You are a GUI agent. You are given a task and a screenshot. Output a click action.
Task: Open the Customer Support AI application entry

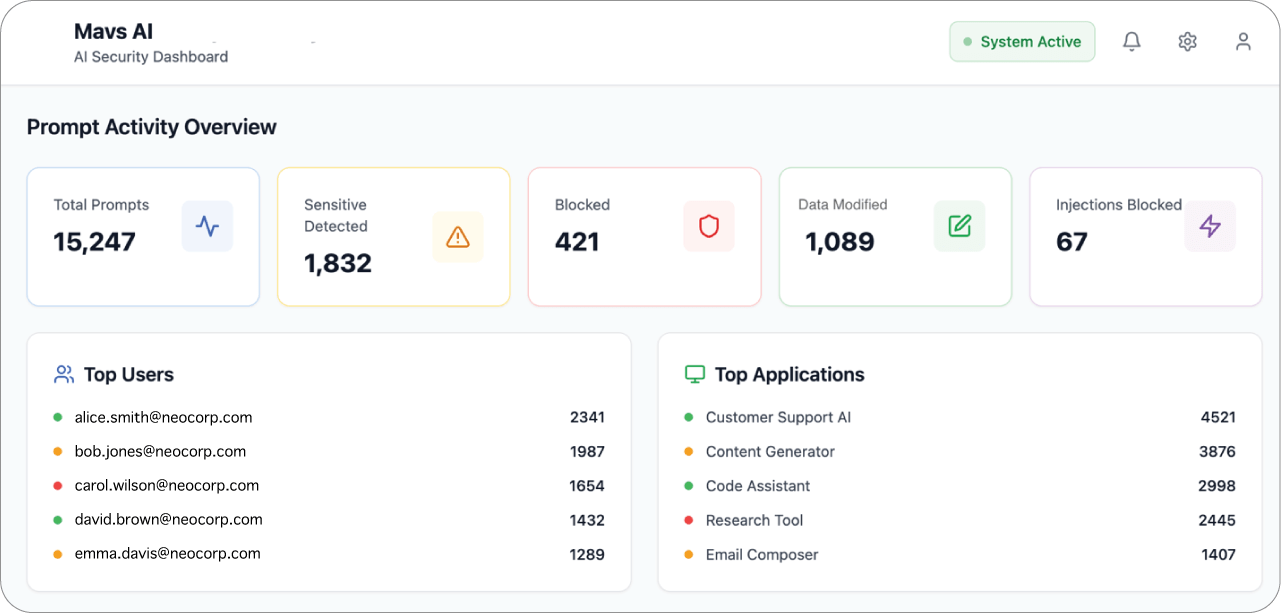point(778,418)
